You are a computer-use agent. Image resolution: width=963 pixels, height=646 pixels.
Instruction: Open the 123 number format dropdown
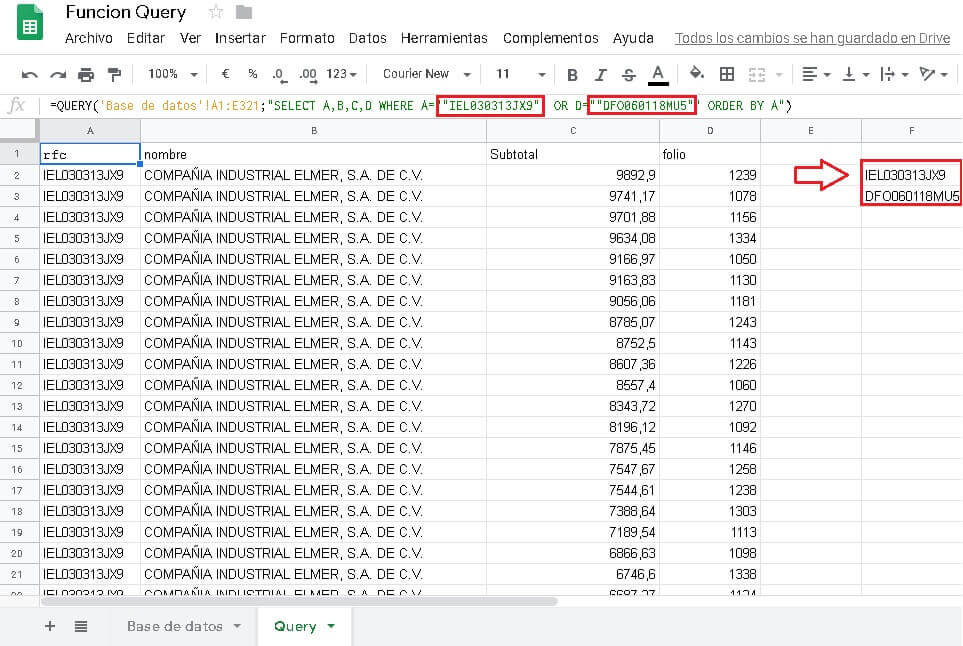[341, 74]
